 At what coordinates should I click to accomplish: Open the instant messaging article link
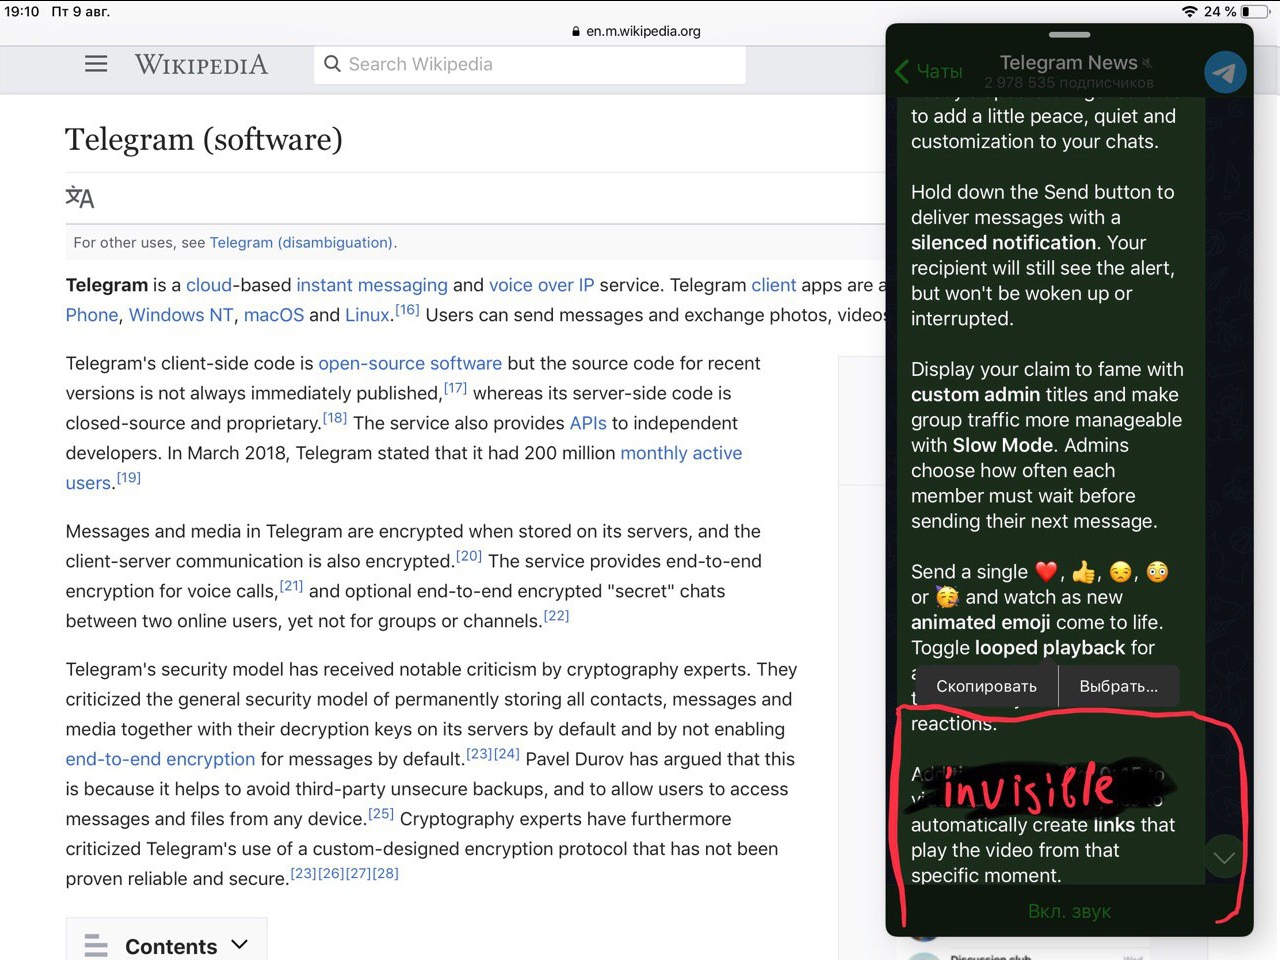(x=371, y=285)
